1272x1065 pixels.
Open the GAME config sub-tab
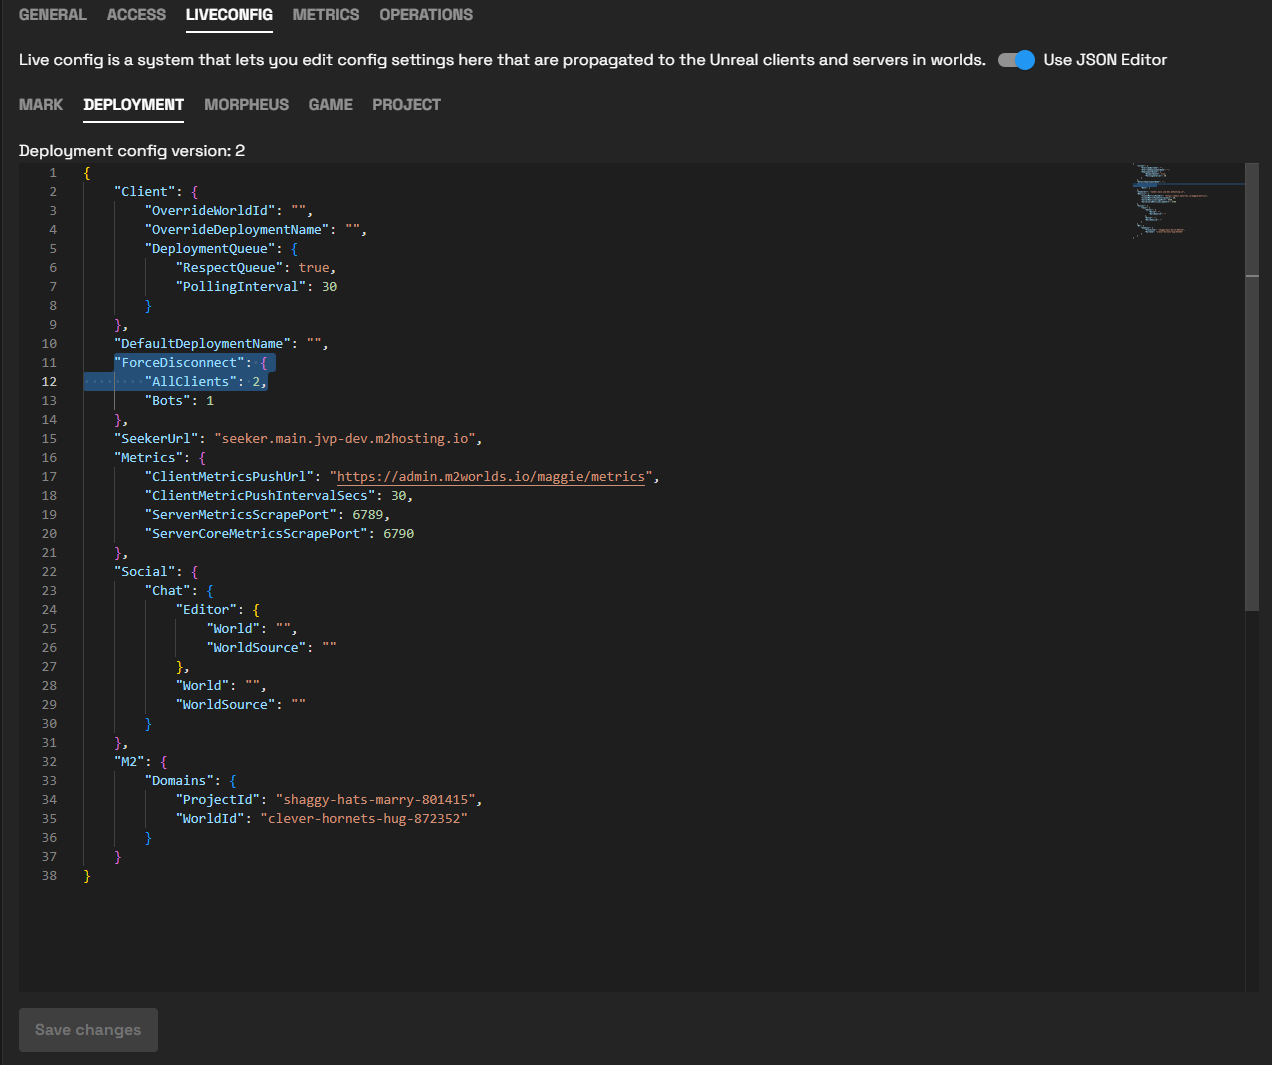click(330, 105)
